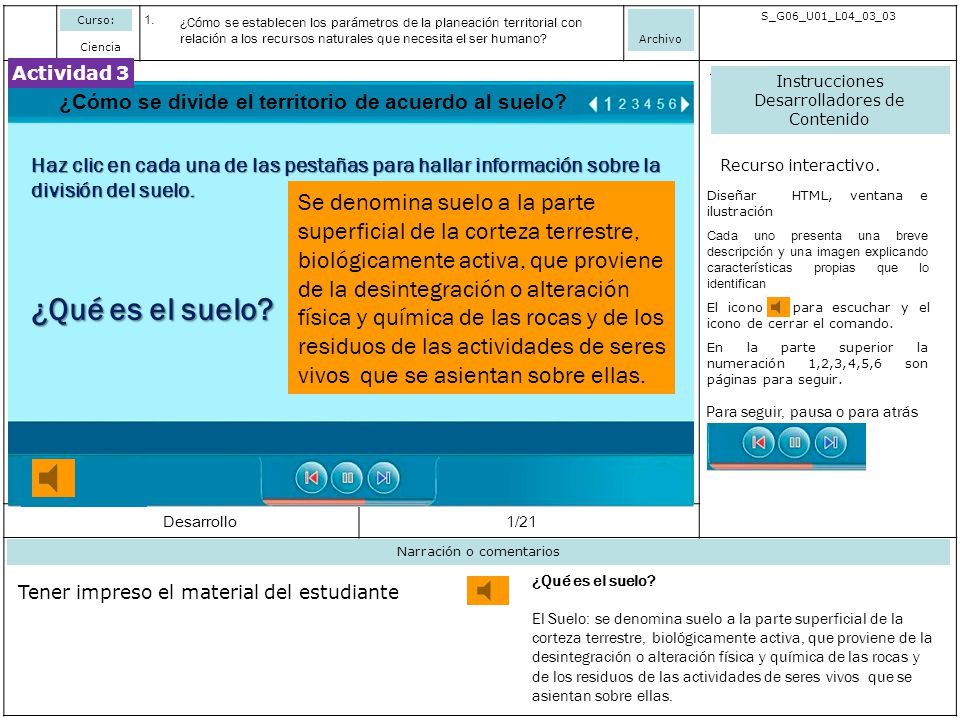Click the red progress bar under playback controls

(x=314, y=501)
